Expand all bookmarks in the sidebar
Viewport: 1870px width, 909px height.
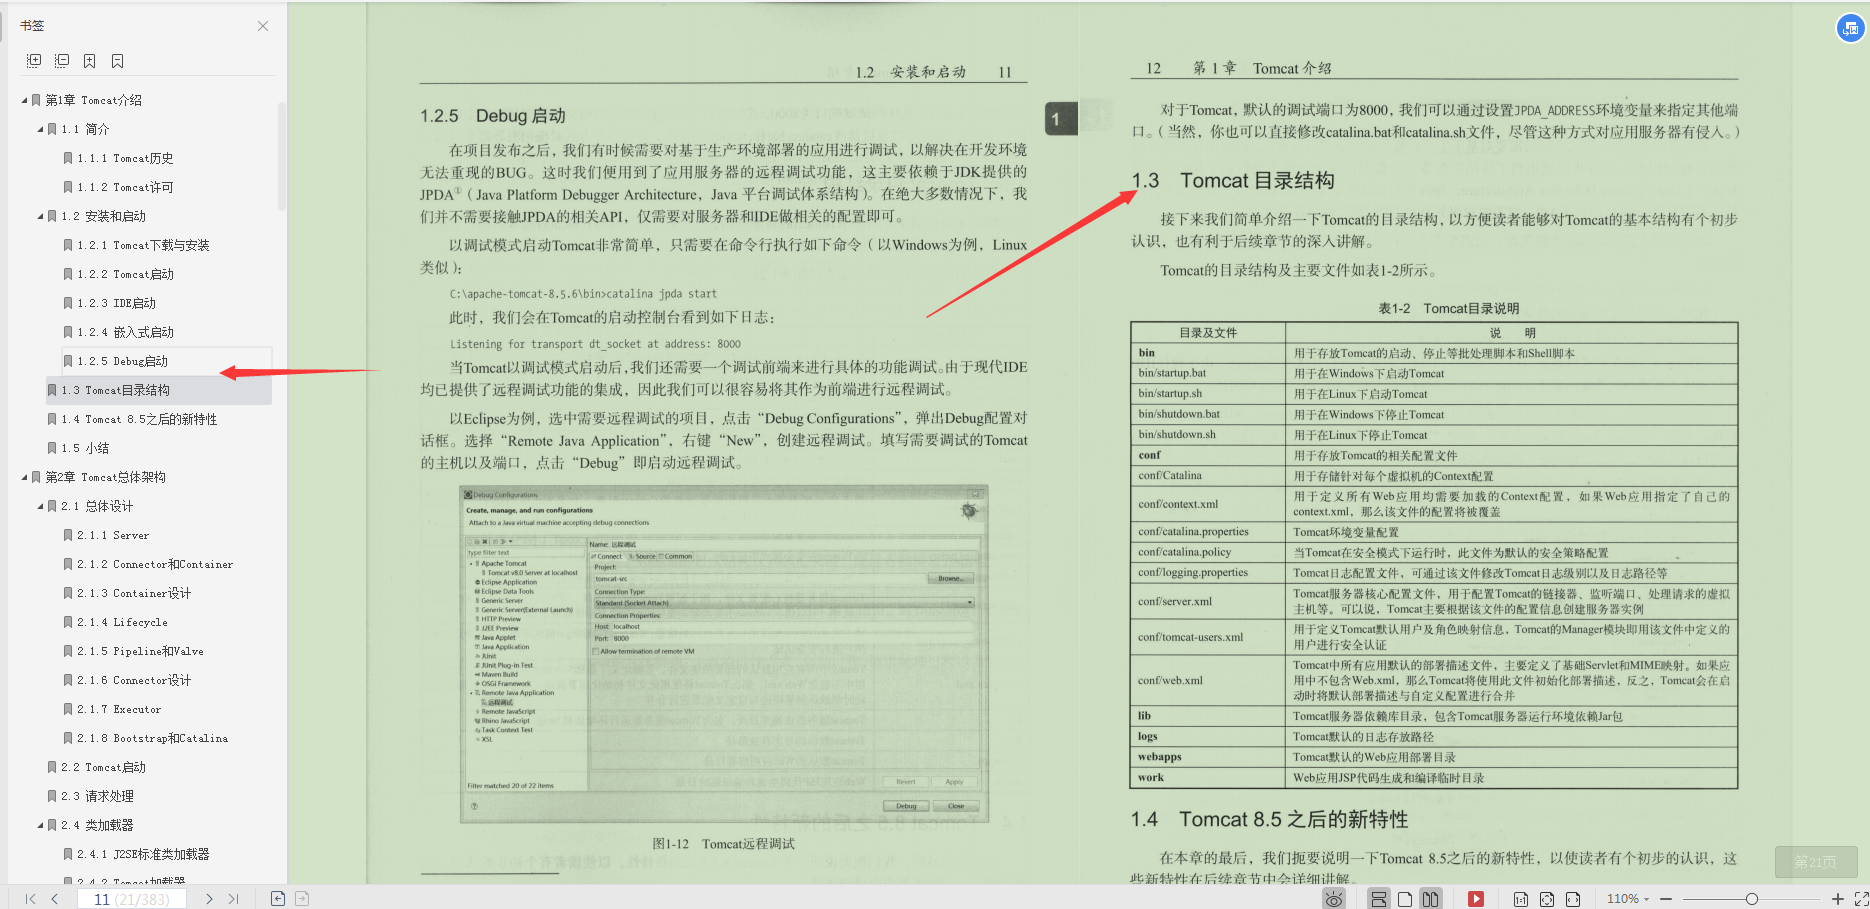[x=33, y=60]
